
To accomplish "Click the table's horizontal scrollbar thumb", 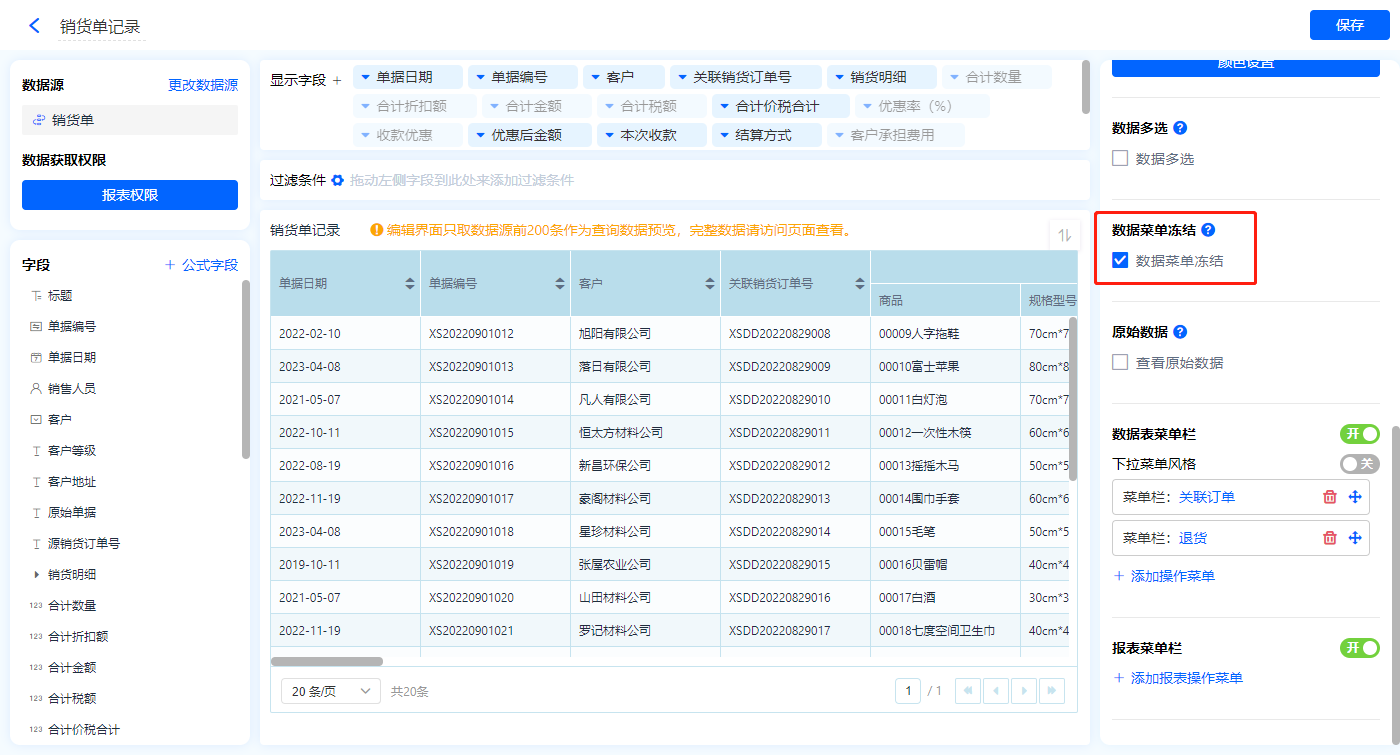I will coord(327,661).
